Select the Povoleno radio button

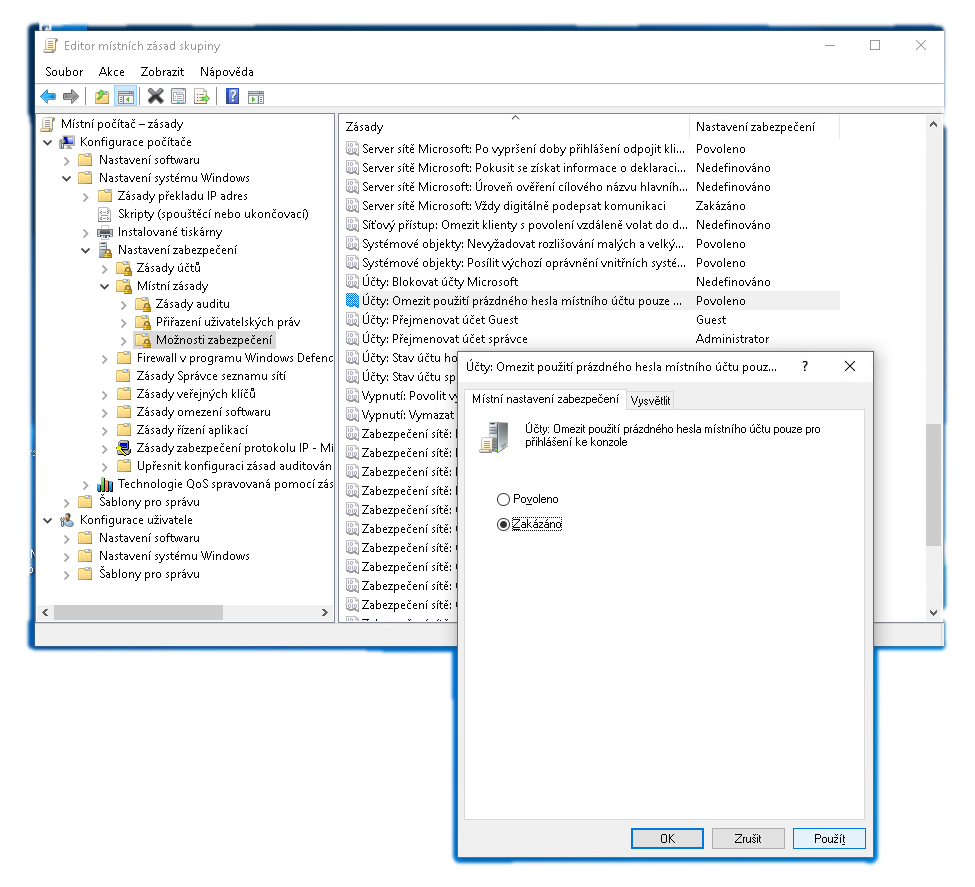(503, 499)
